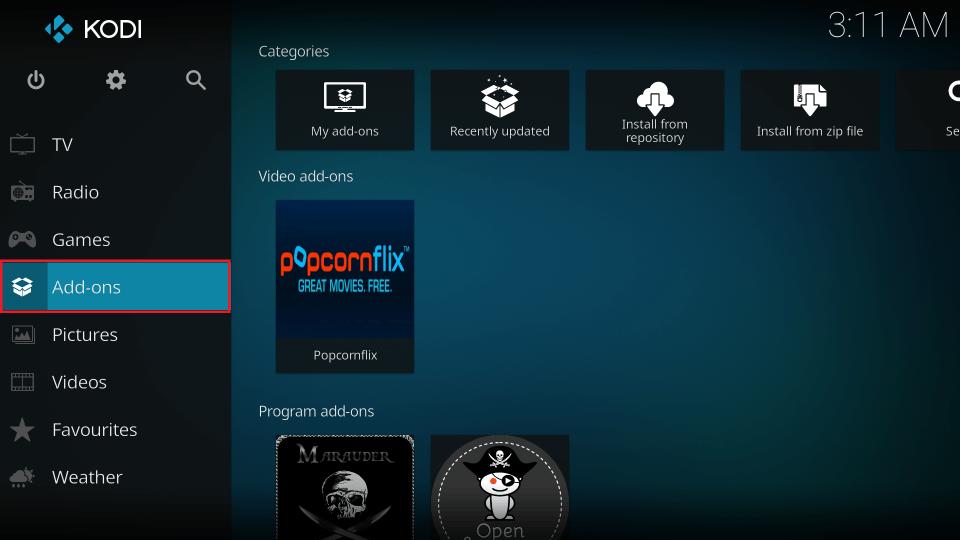The height and width of the screenshot is (540, 960).
Task: Open the settings gear icon
Action: [116, 80]
